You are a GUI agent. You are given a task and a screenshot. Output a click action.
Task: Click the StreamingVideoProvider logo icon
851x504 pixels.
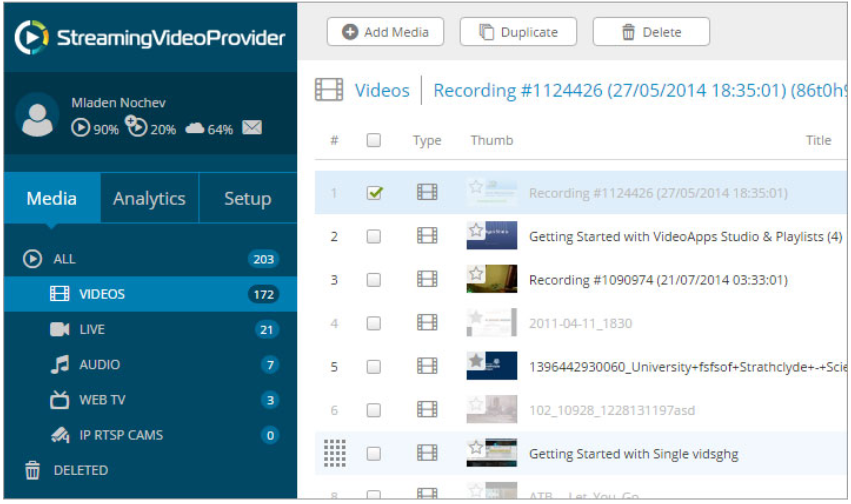point(31,37)
